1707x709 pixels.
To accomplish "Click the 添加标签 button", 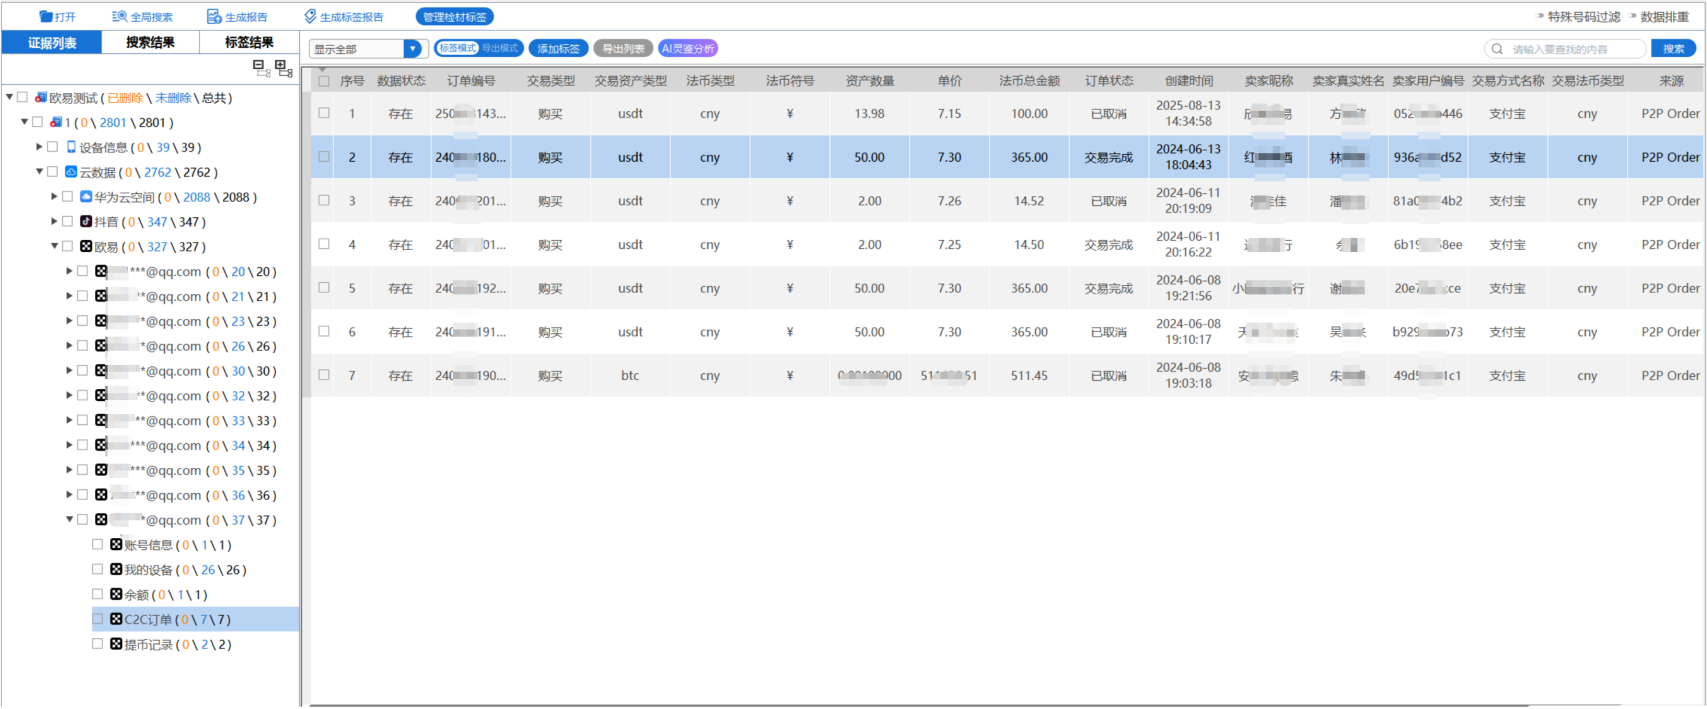I will click(558, 49).
